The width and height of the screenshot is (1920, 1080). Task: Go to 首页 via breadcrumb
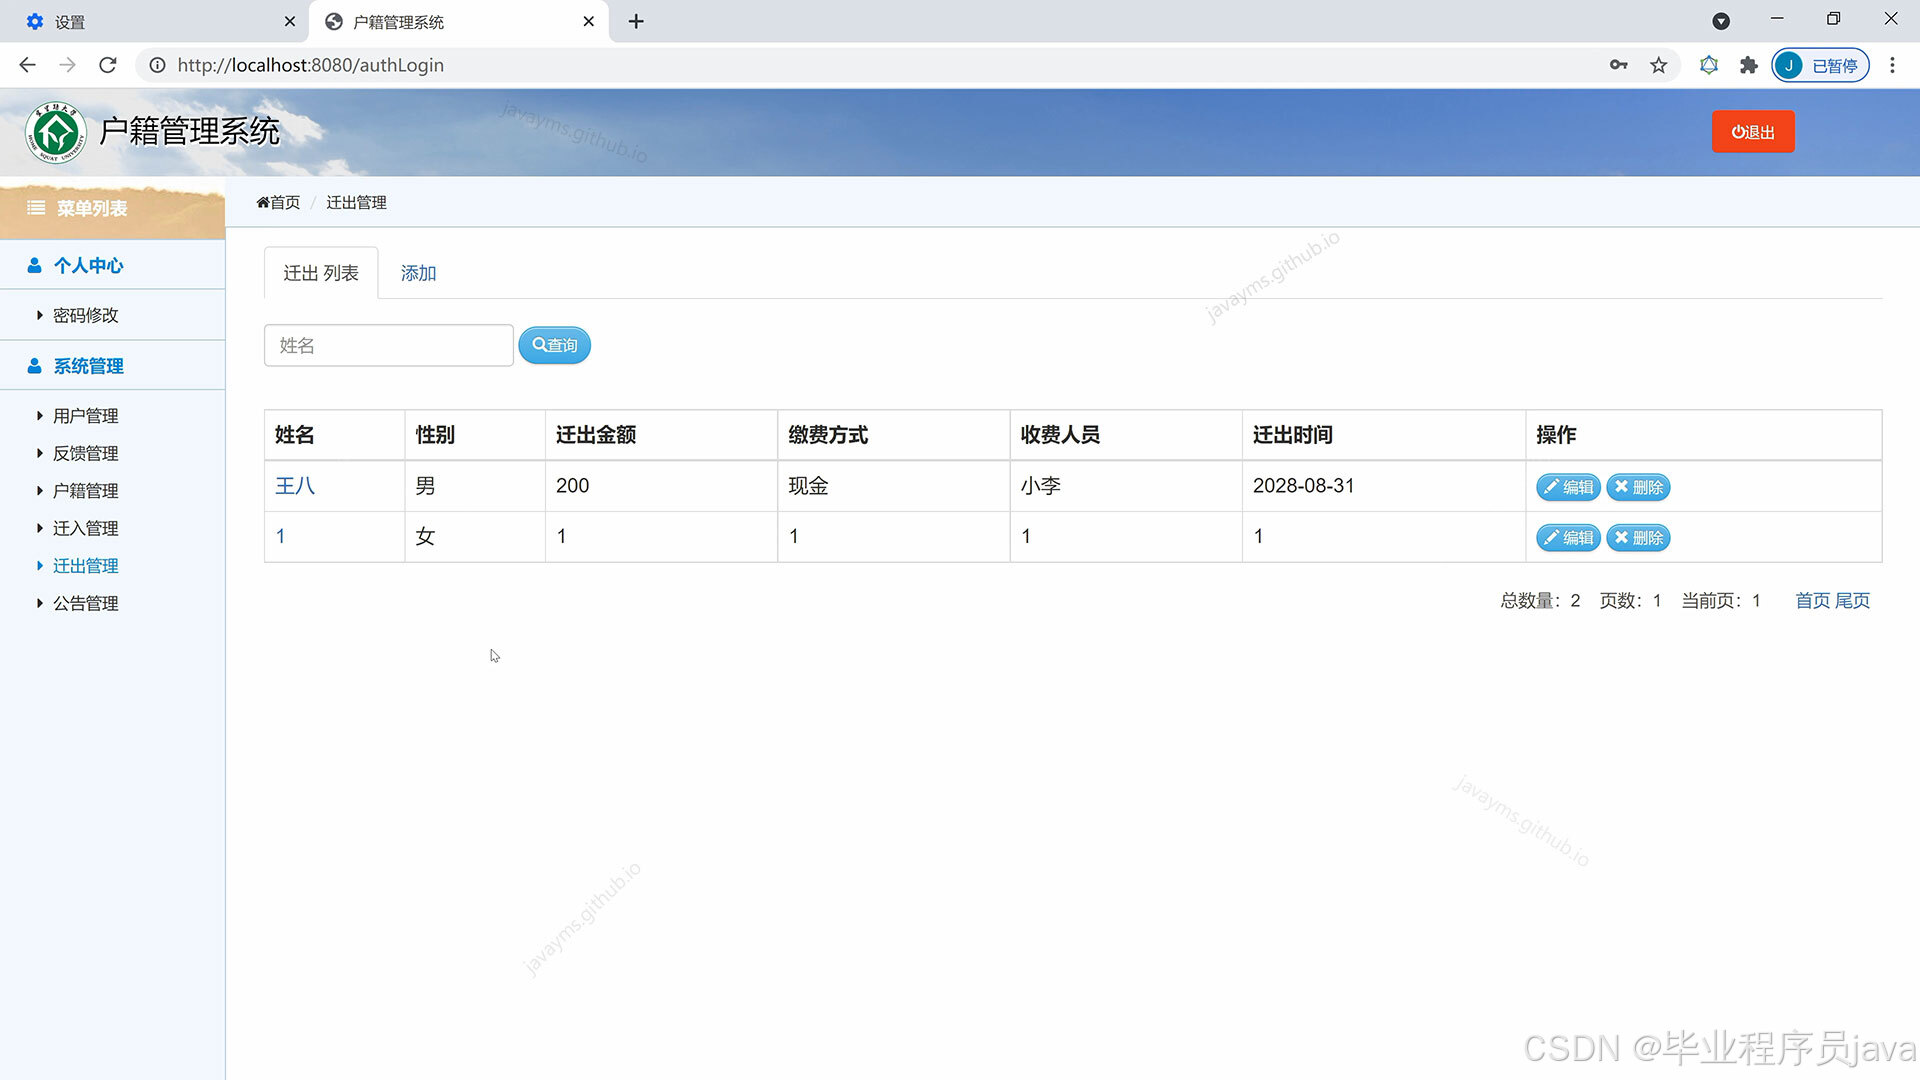tap(278, 202)
